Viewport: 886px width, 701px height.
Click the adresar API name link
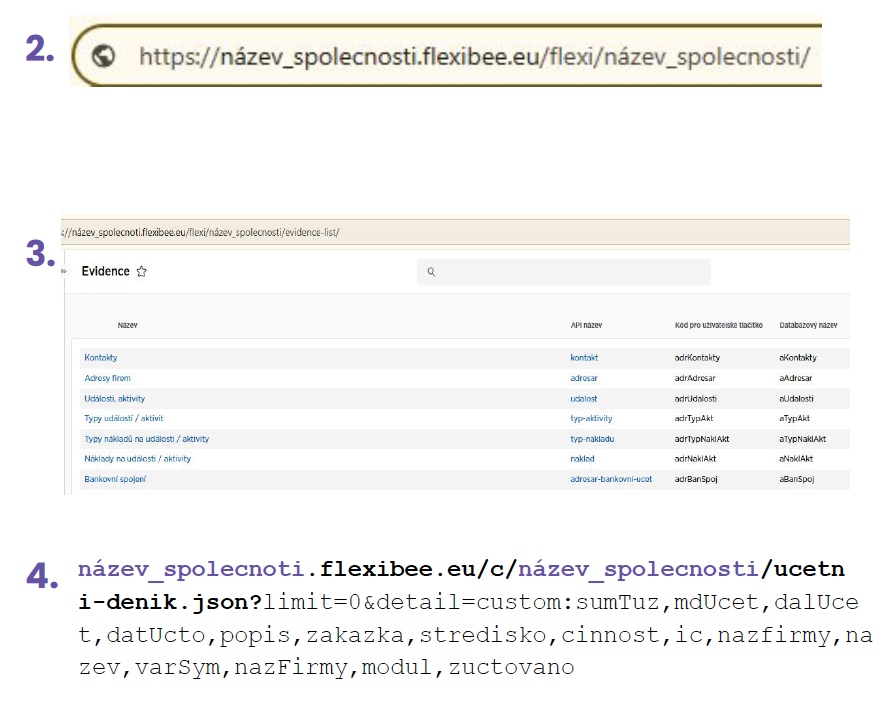[x=584, y=378]
